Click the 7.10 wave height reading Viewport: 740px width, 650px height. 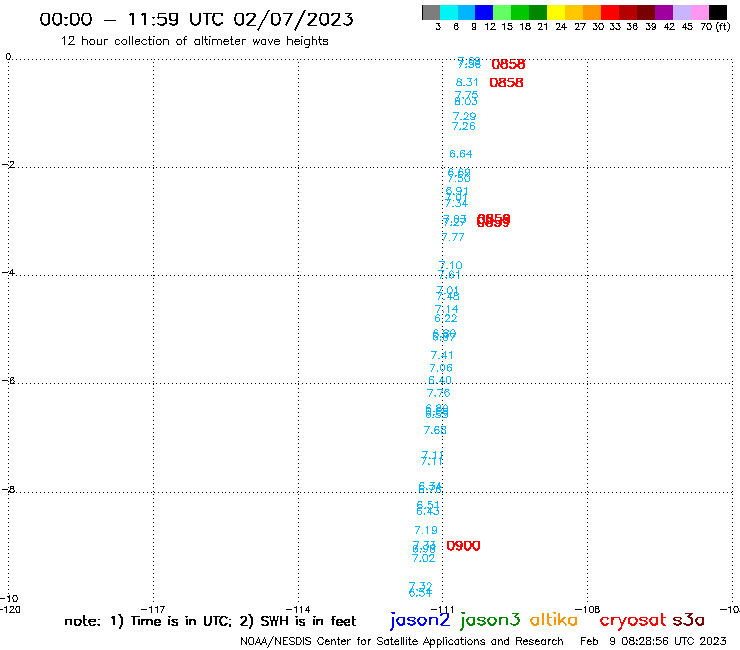(x=451, y=265)
